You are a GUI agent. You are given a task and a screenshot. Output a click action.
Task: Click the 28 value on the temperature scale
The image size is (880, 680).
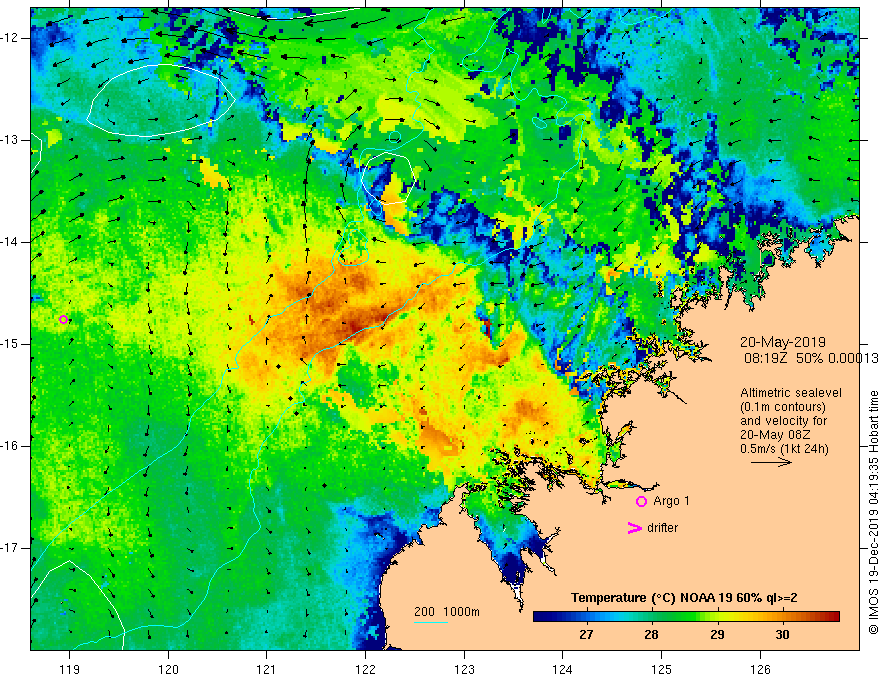point(651,635)
